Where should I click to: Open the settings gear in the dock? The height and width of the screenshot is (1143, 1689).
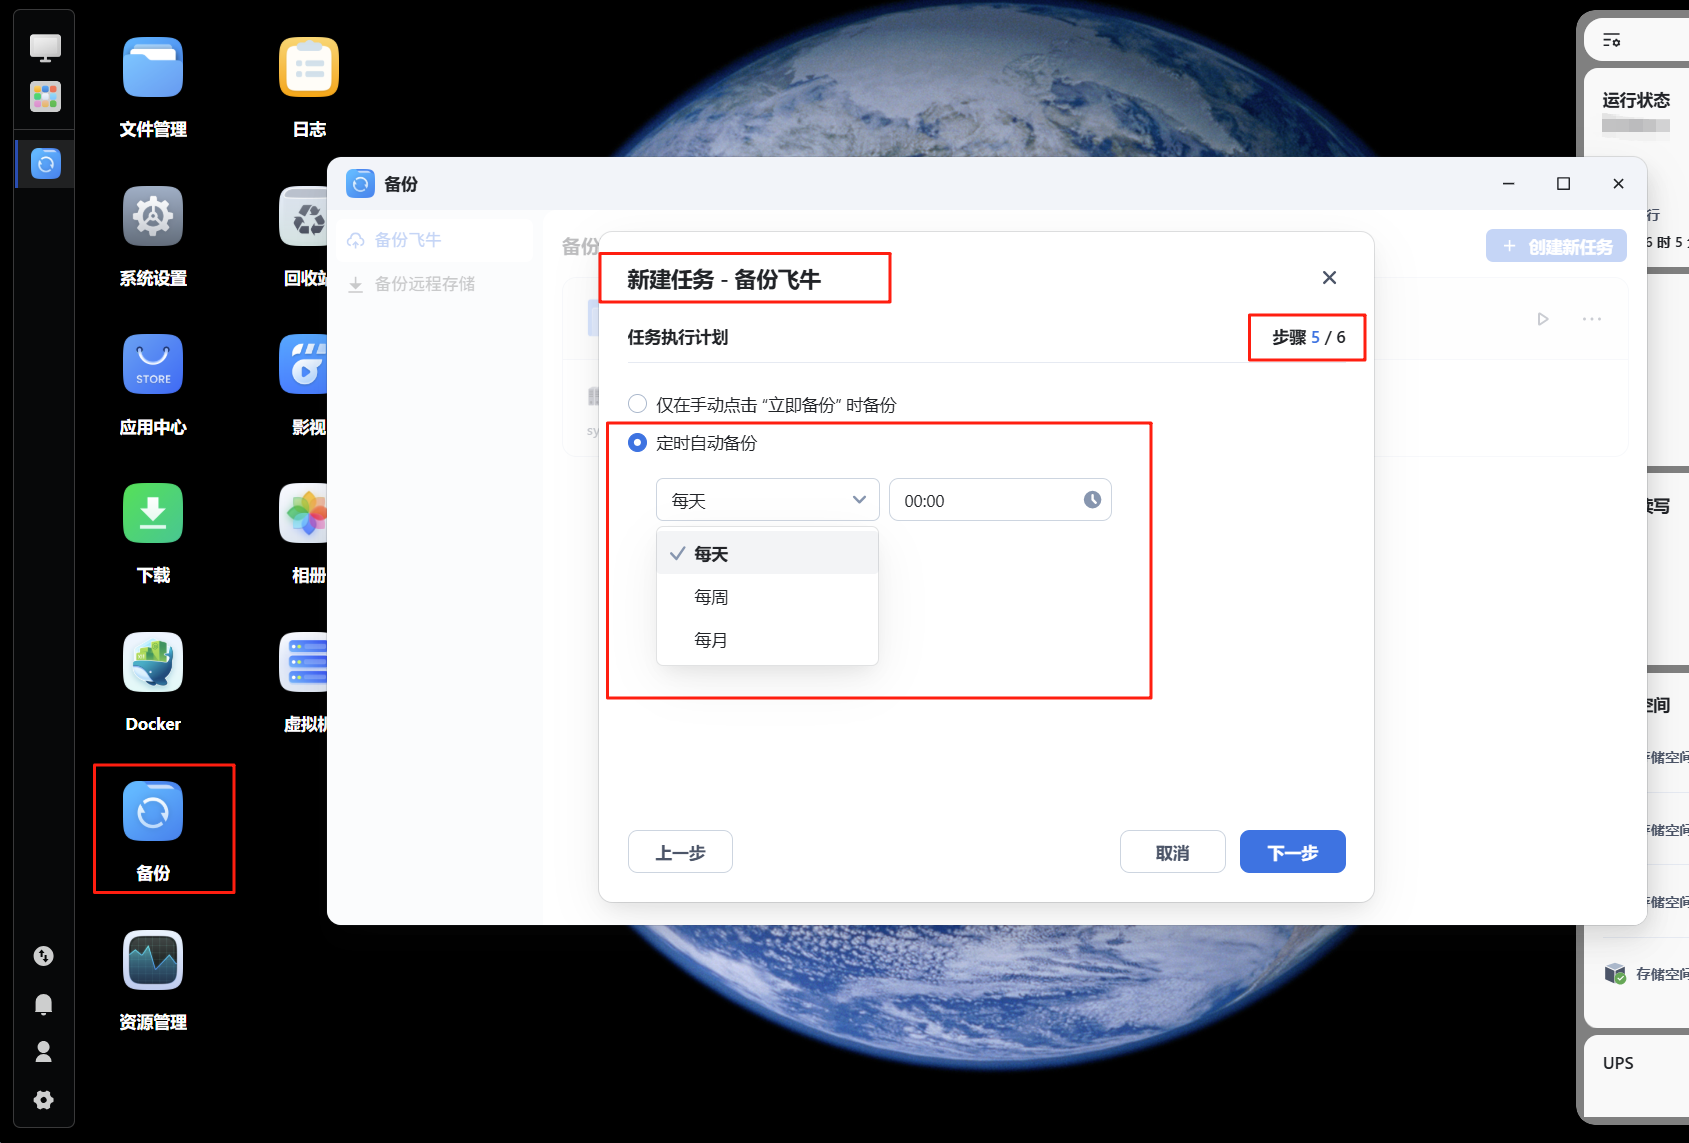point(44,1100)
